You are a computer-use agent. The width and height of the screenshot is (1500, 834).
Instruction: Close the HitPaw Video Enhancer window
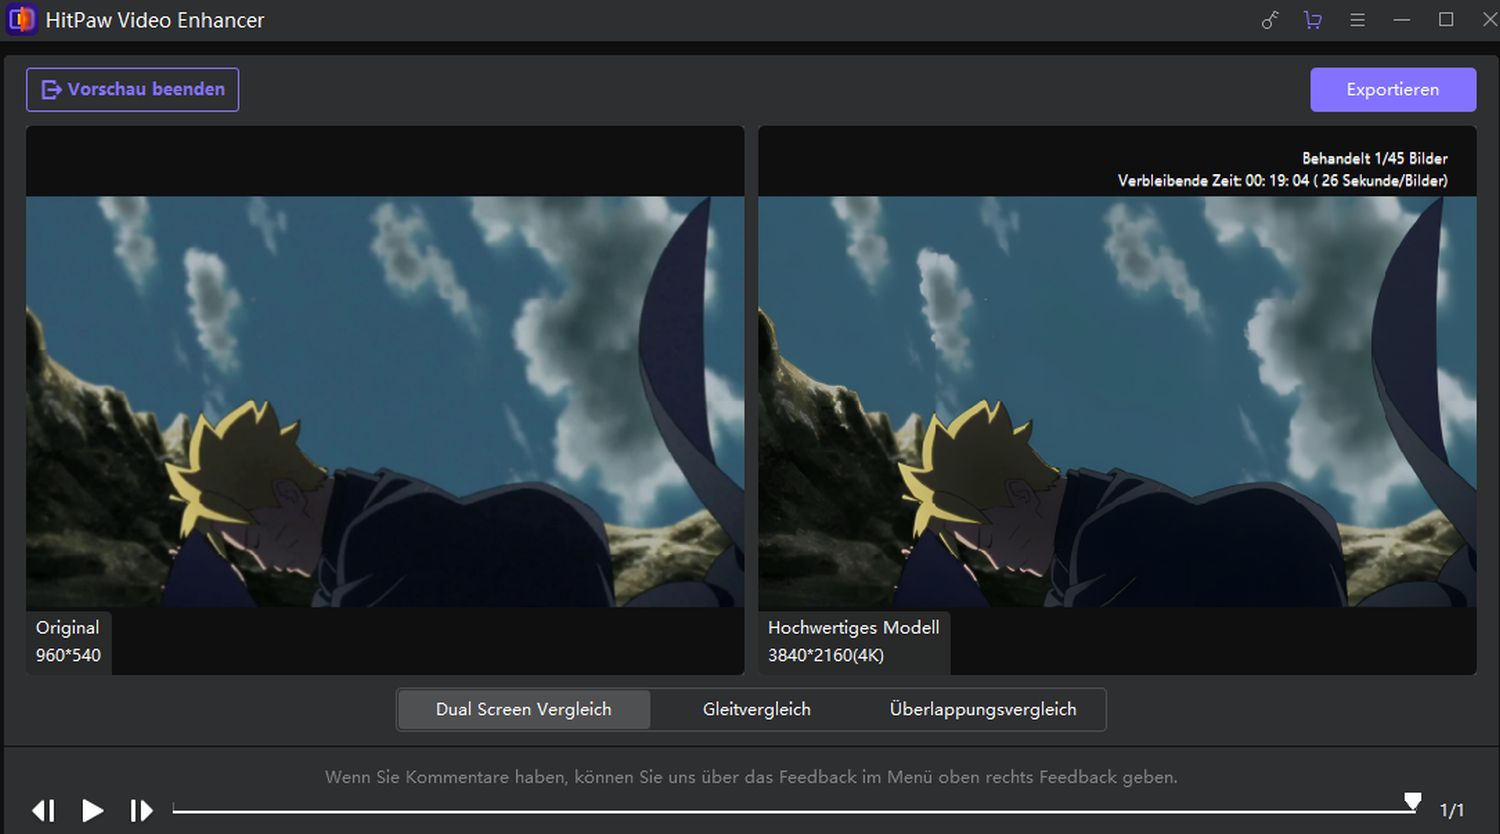coord(1488,20)
